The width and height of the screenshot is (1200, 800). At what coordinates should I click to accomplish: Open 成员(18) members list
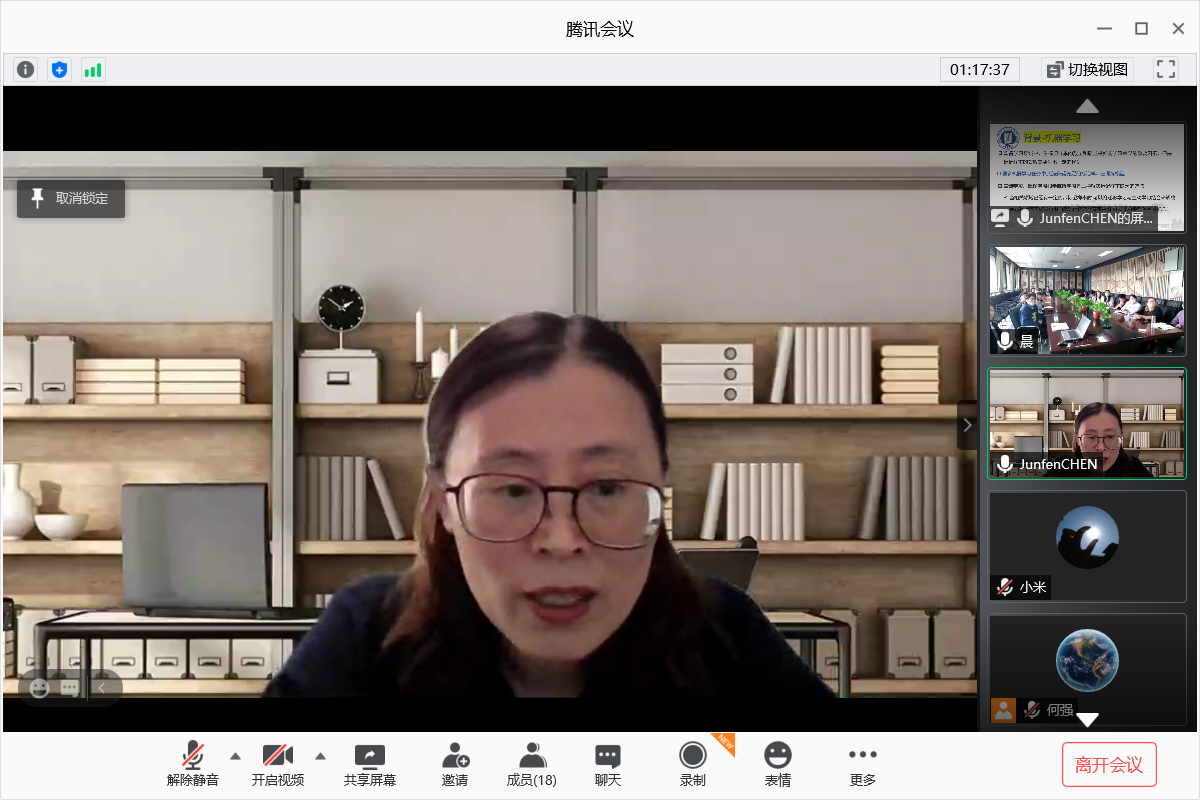(x=532, y=765)
